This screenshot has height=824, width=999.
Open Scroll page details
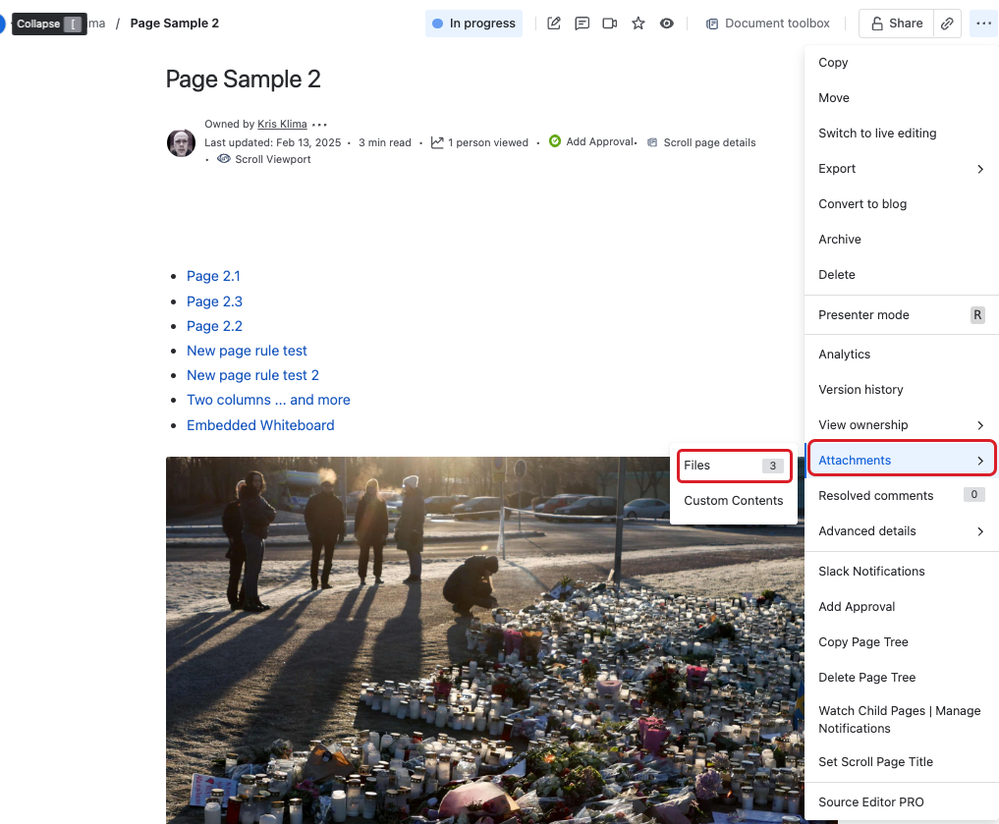710,142
